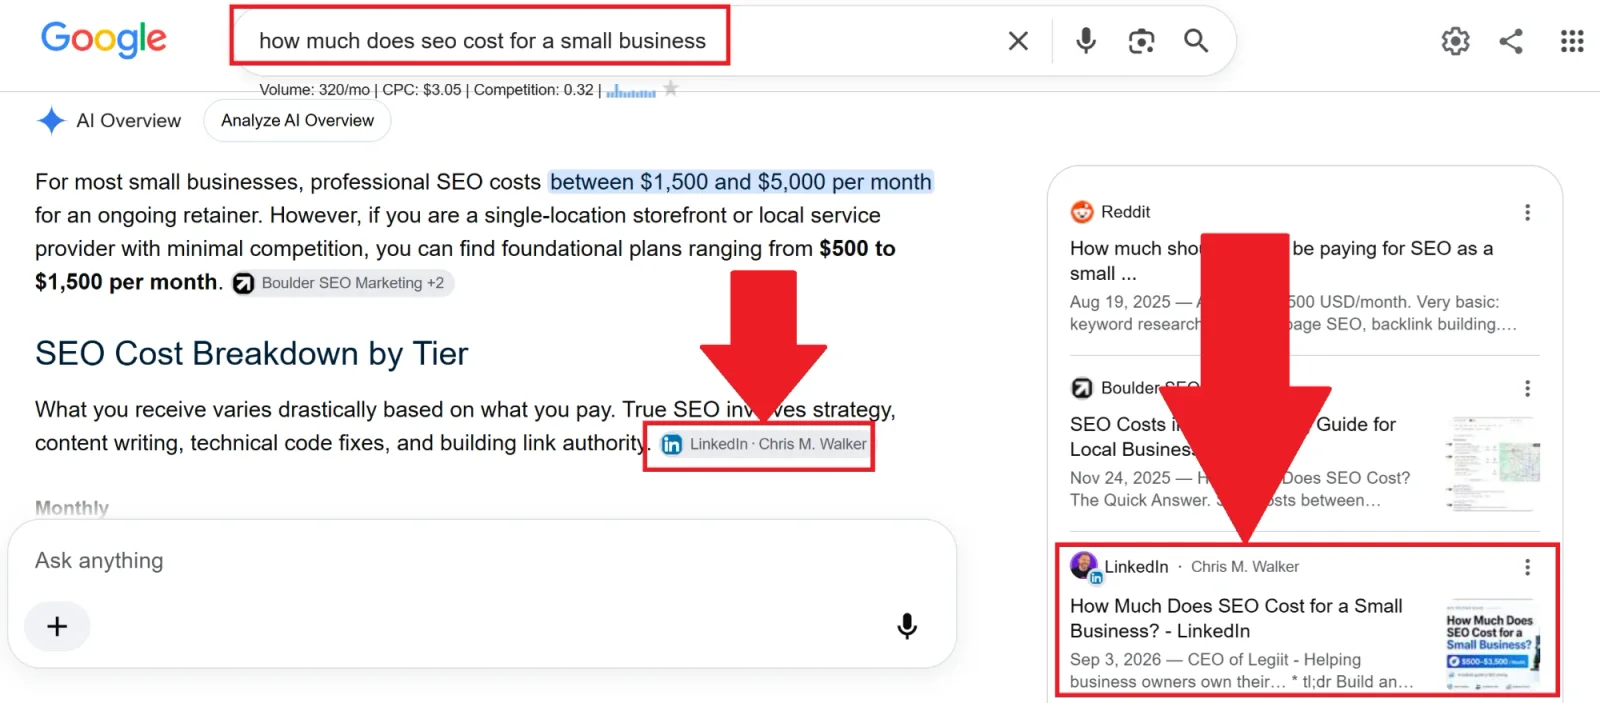Open quick settings gear icon

coord(1456,41)
